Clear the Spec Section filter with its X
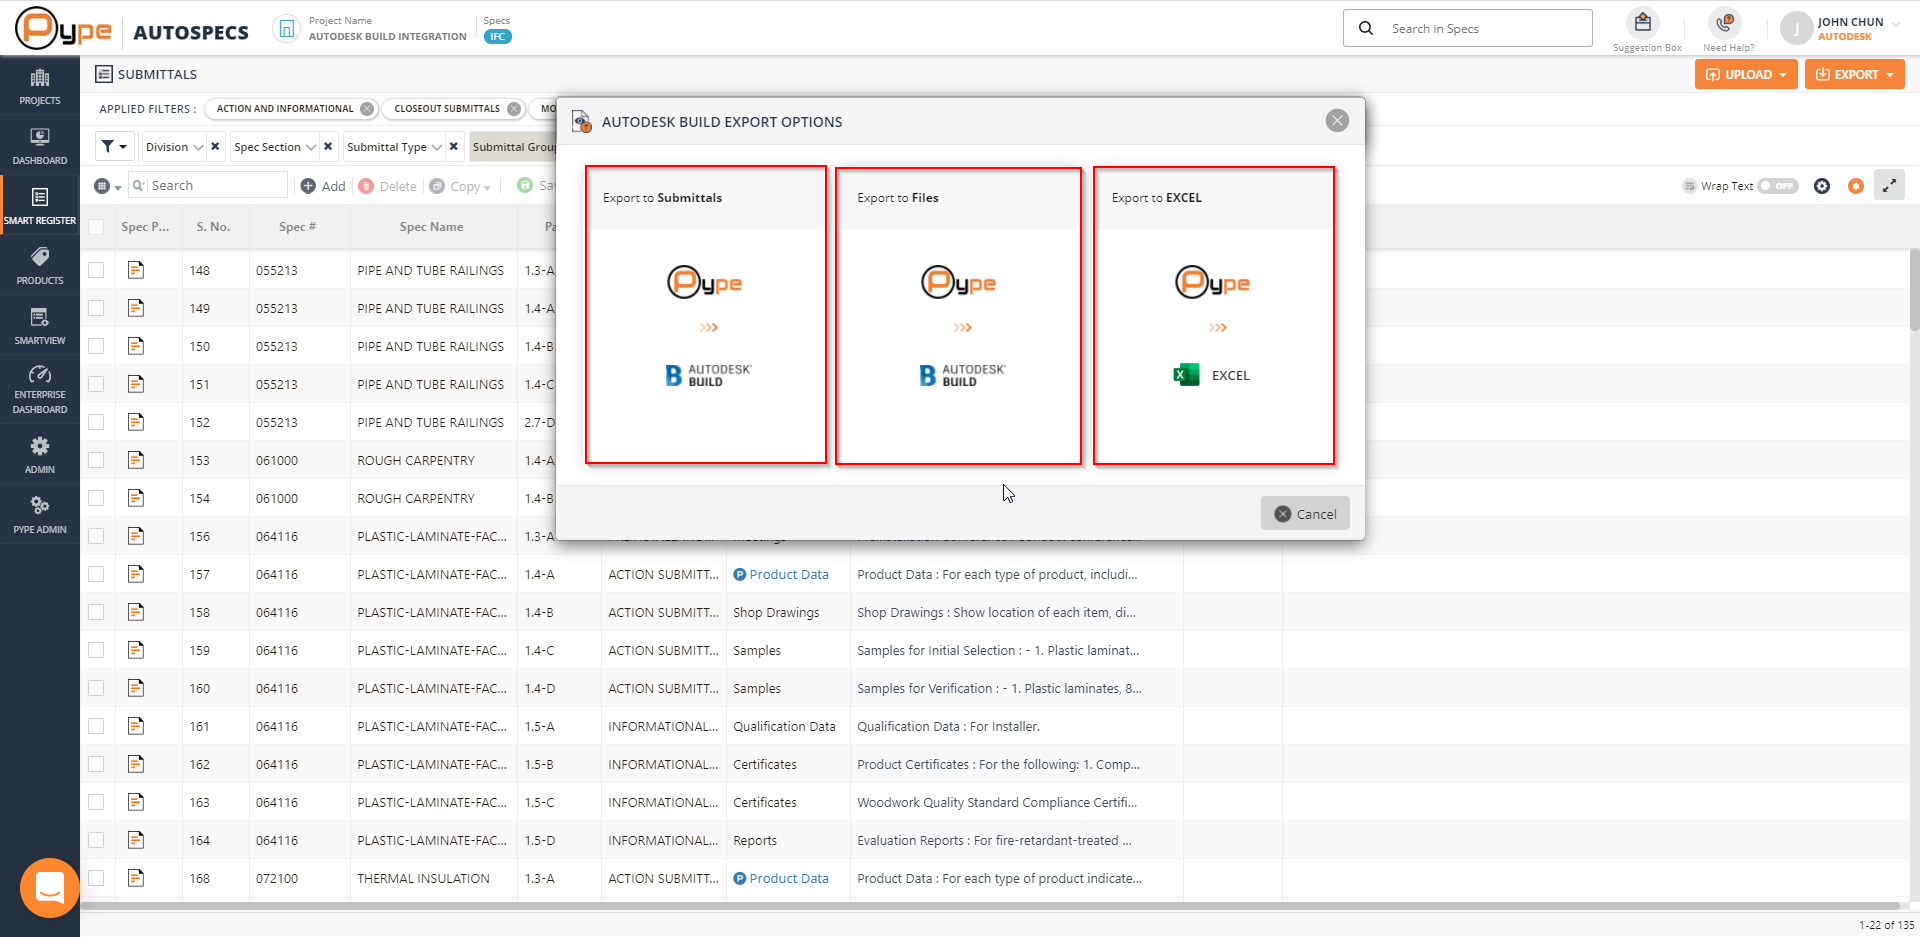Image resolution: width=1920 pixels, height=937 pixels. (x=328, y=146)
